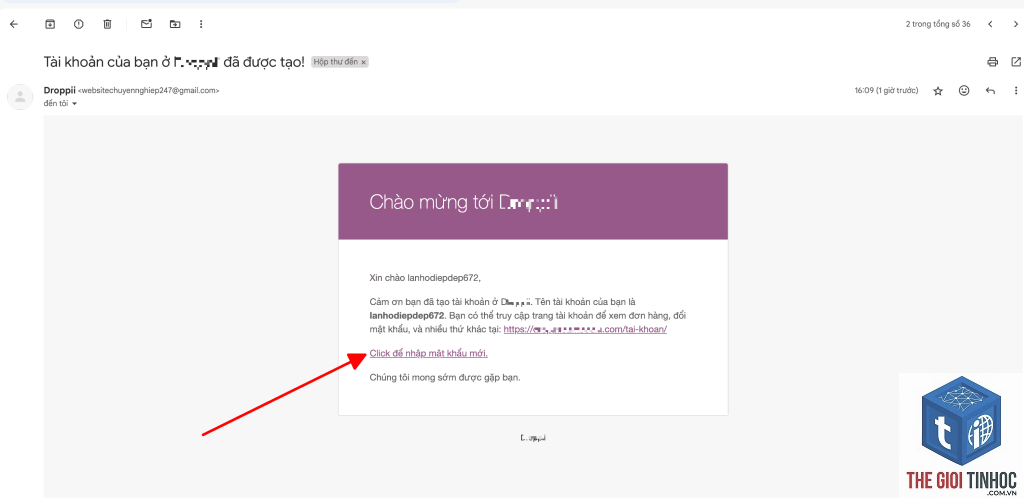This screenshot has height=498, width=1024.
Task: Click 'Chúng tôi mong sớm được gặp bạn.'
Action: 445,377
